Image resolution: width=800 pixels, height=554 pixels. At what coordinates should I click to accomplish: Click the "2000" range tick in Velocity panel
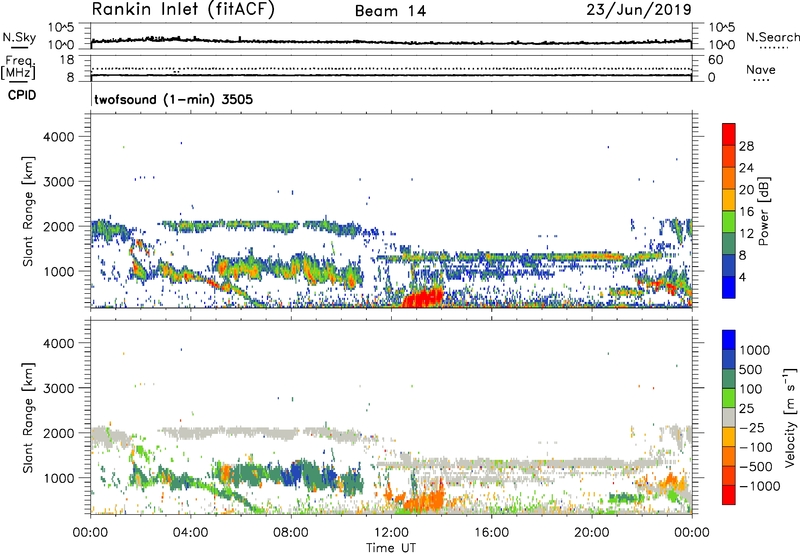point(59,433)
